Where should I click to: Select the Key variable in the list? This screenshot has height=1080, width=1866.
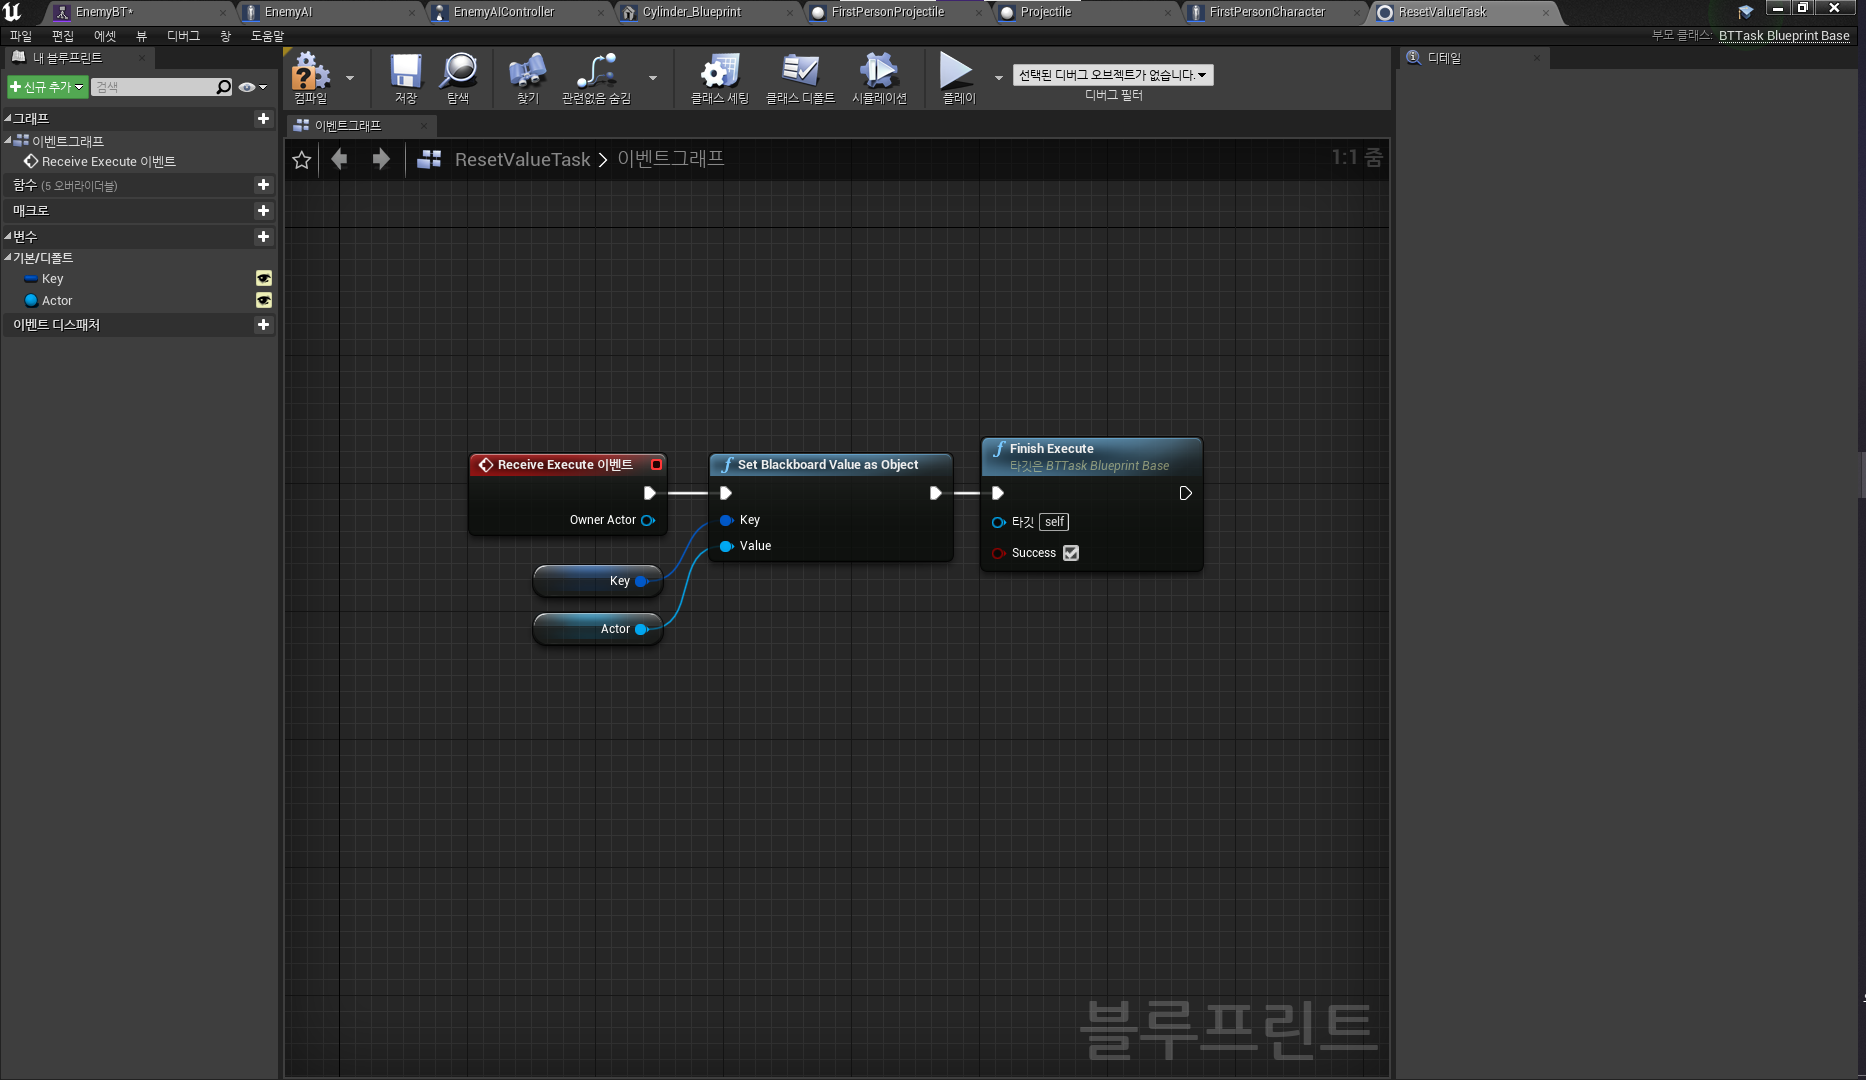pyautogui.click(x=52, y=279)
